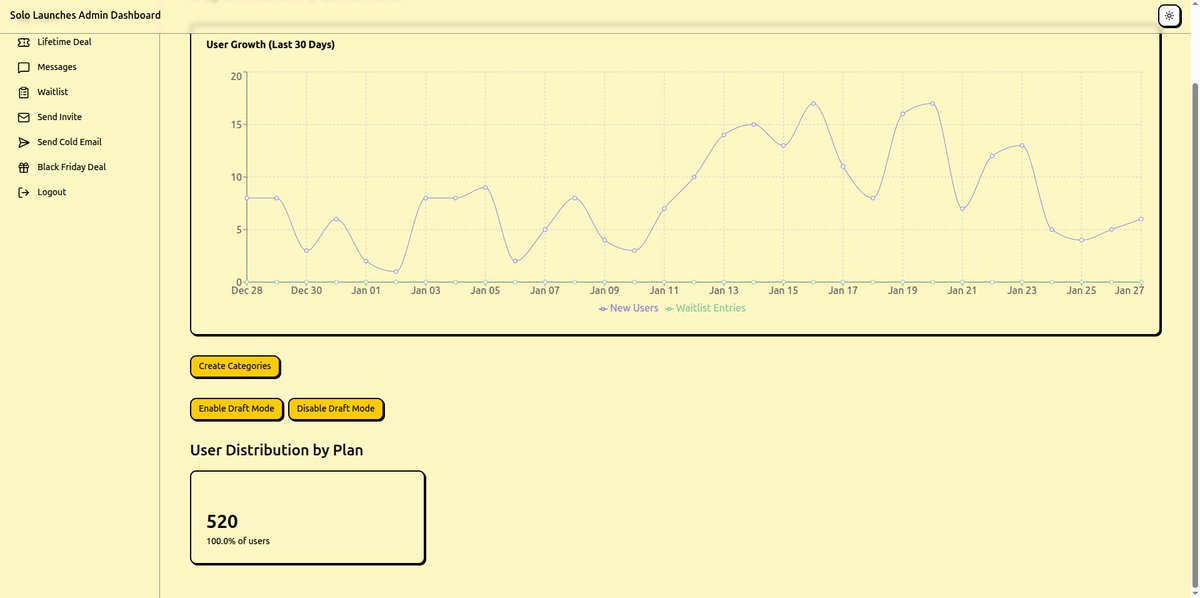
Task: Click the User Growth (Last 30 Days) heading
Action: coord(270,45)
